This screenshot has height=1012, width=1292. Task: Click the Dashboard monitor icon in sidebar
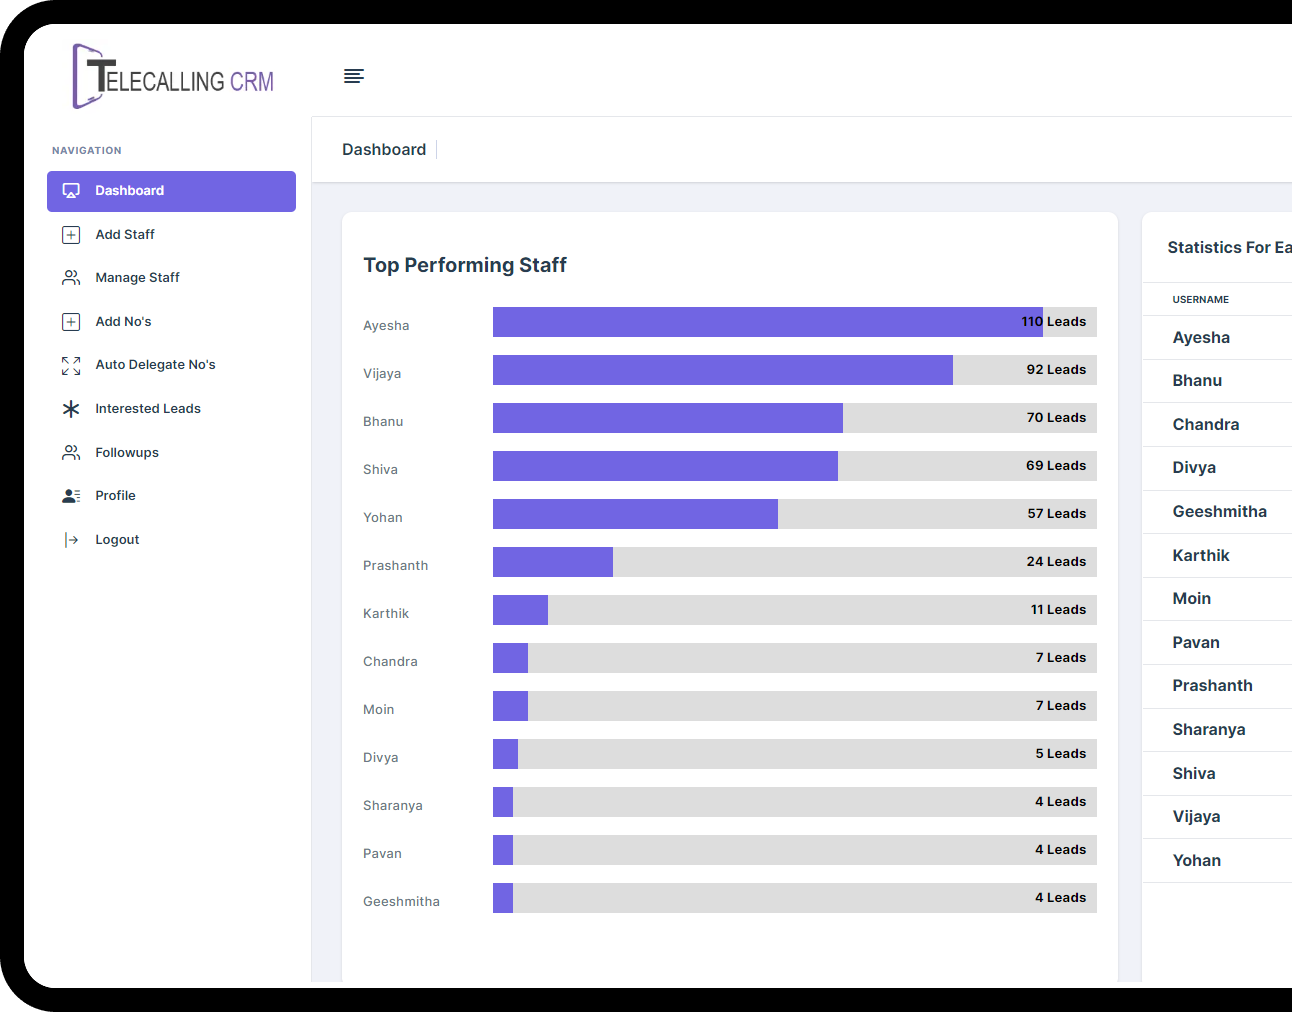click(71, 191)
